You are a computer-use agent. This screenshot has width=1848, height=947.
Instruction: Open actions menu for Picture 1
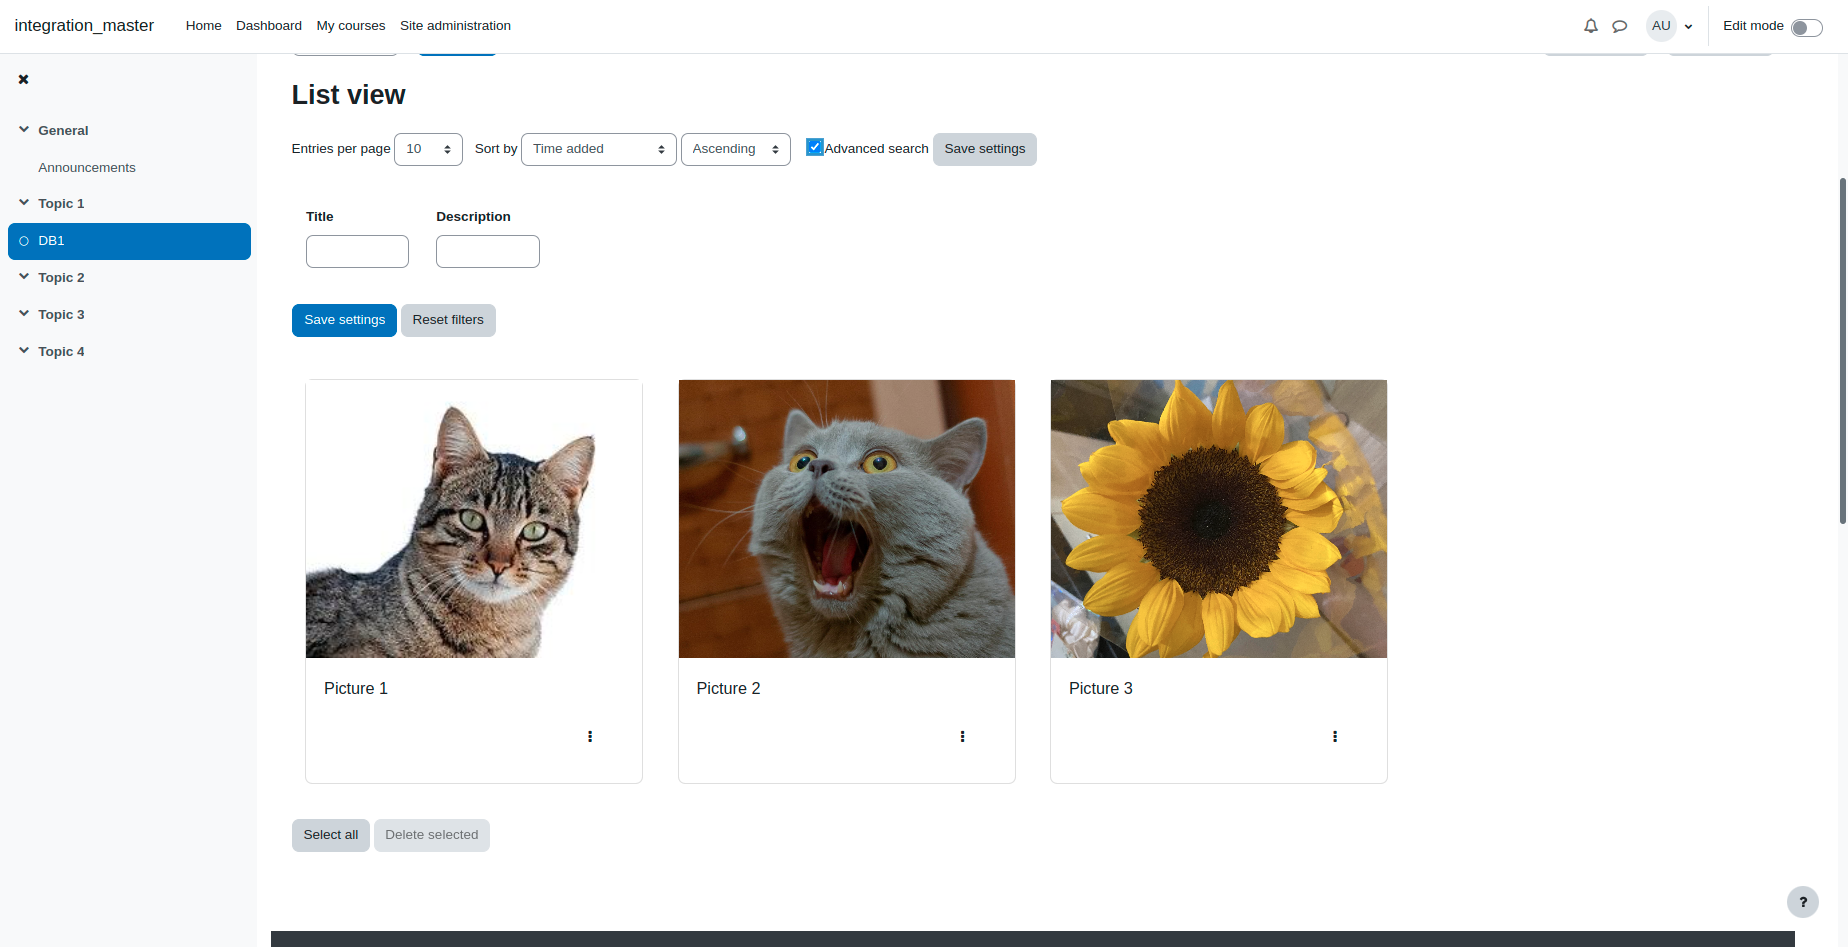(590, 736)
